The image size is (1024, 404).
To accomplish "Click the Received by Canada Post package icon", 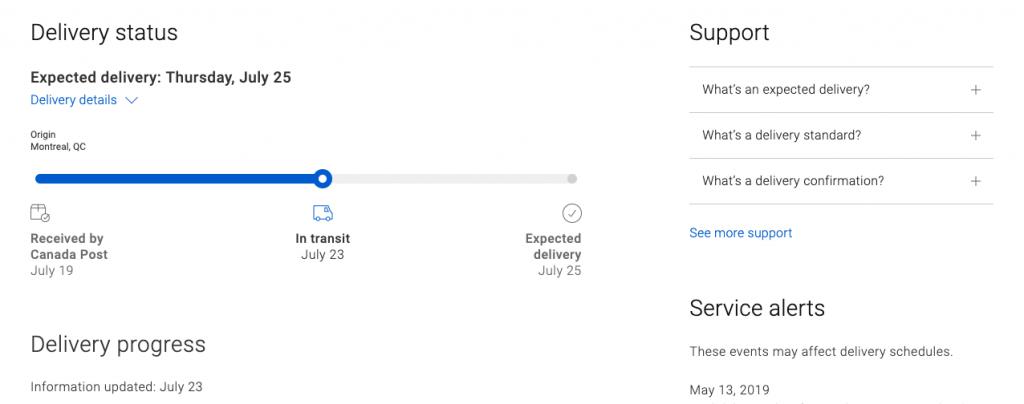I will tap(40, 212).
